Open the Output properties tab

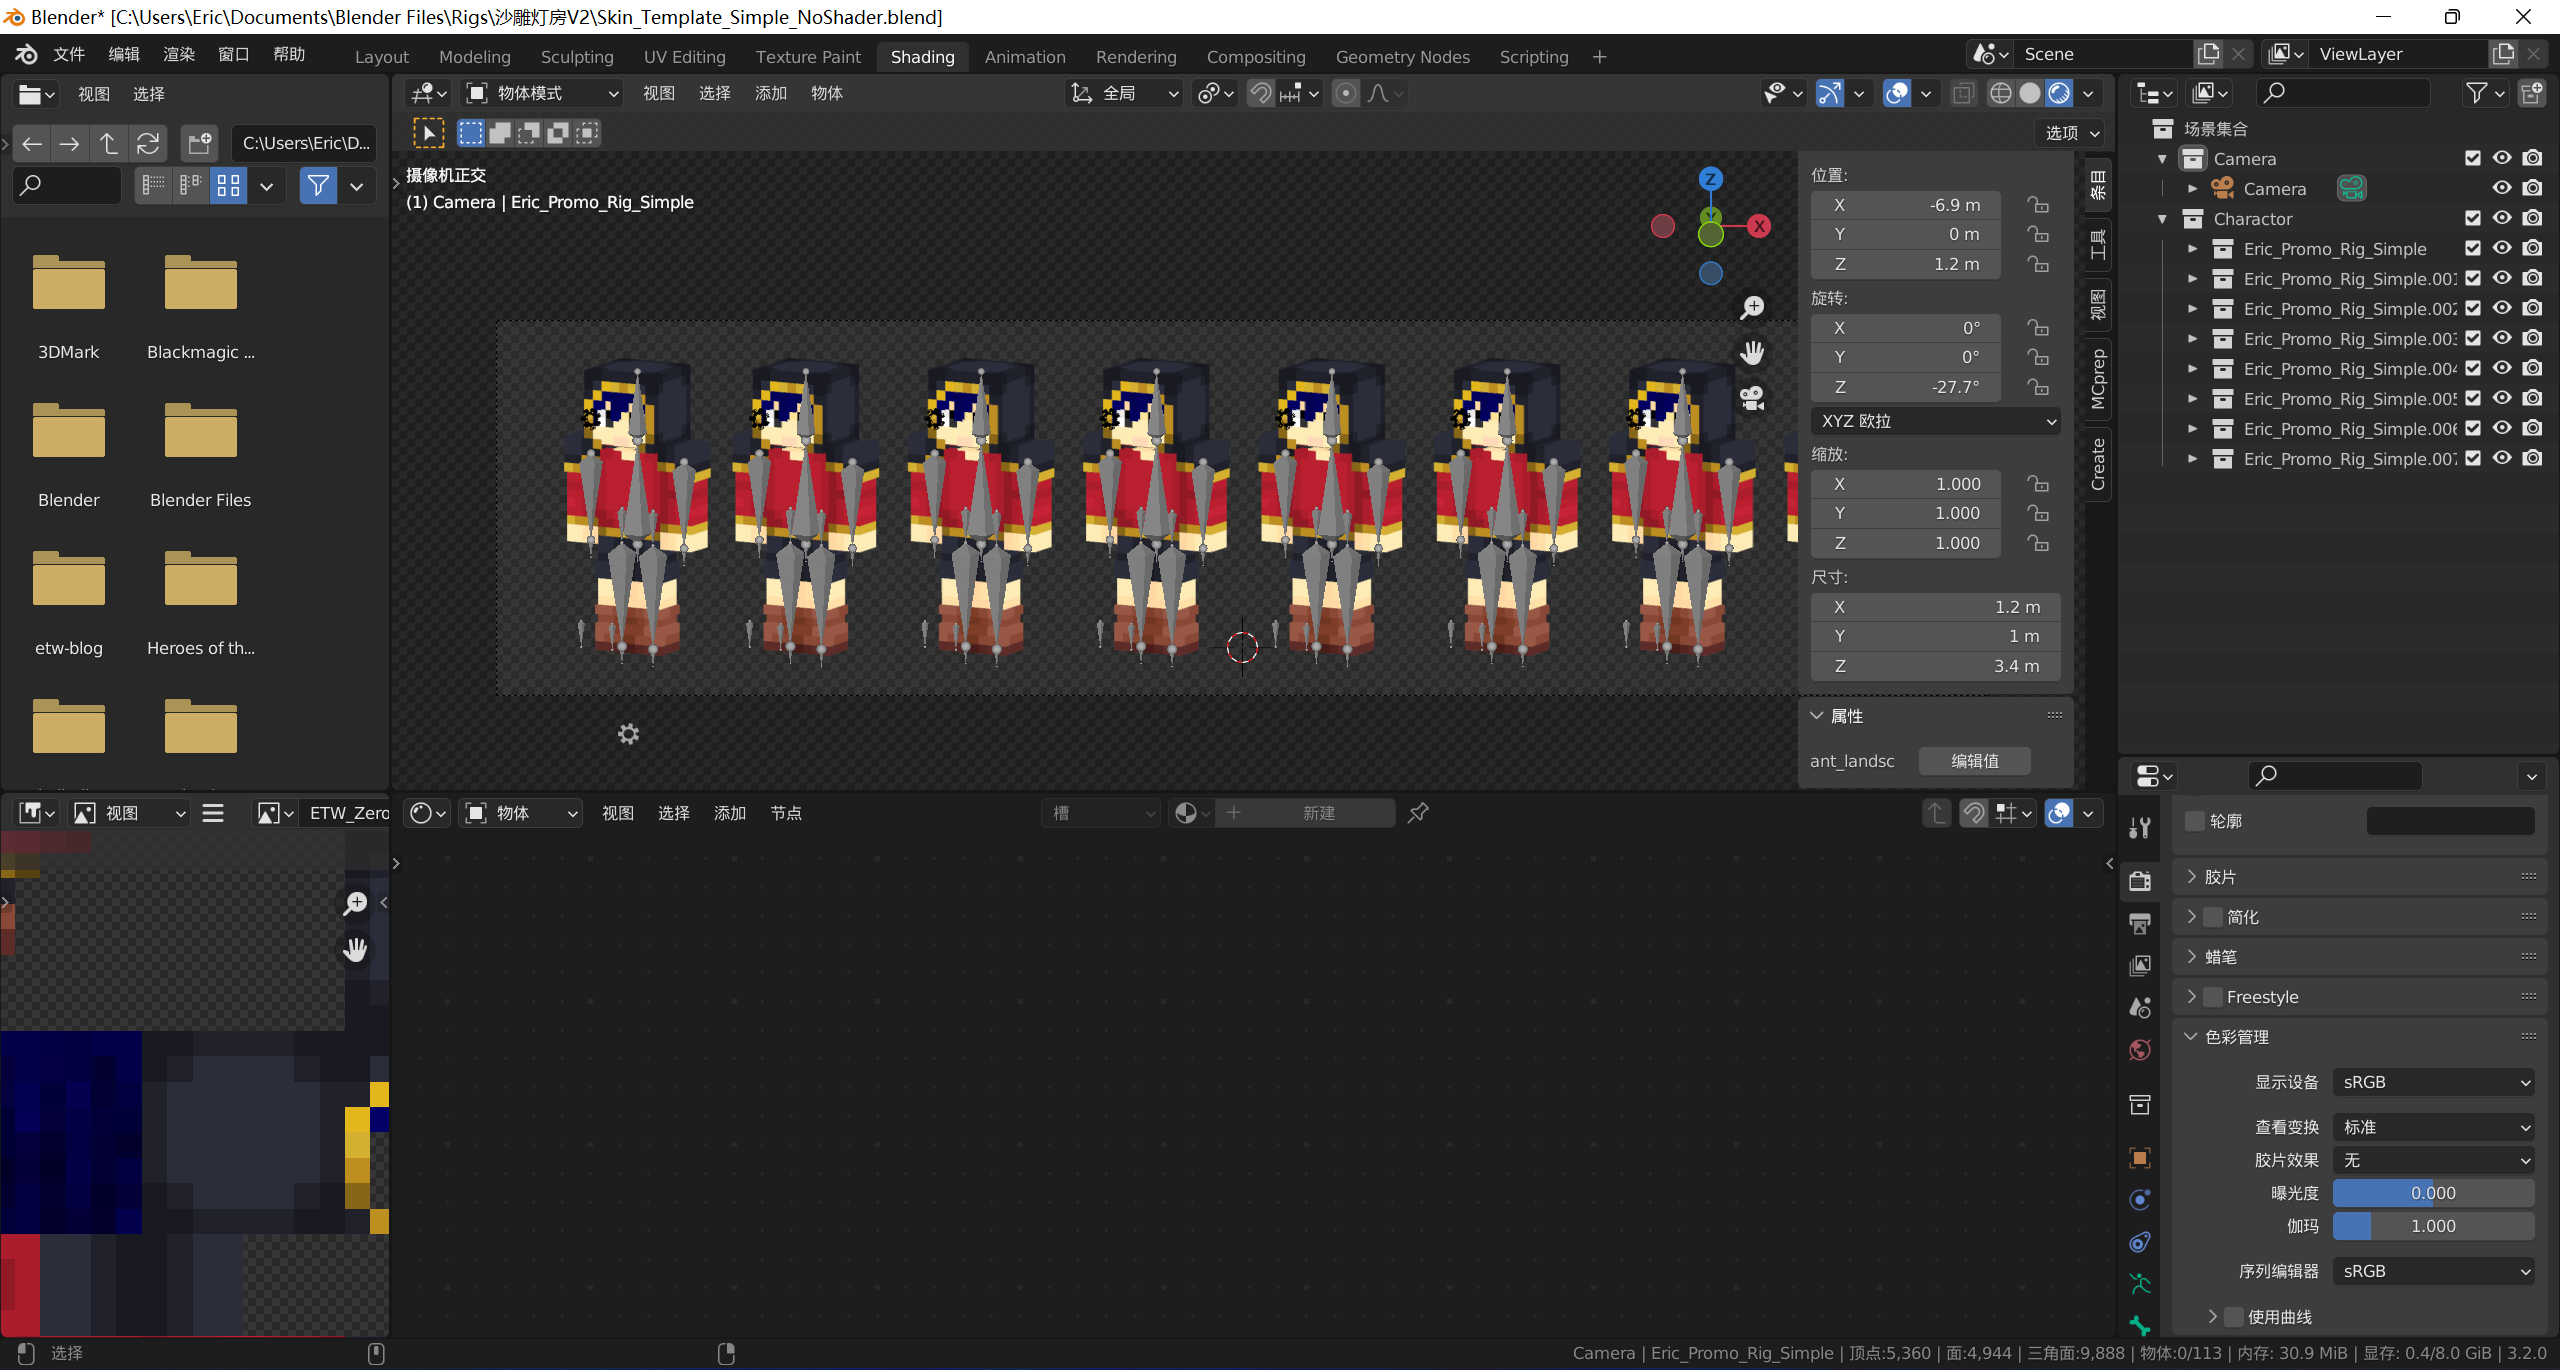point(2140,923)
